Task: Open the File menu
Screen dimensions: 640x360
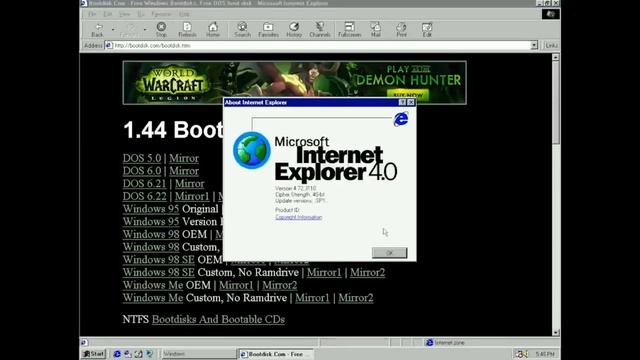Action: tap(92, 14)
